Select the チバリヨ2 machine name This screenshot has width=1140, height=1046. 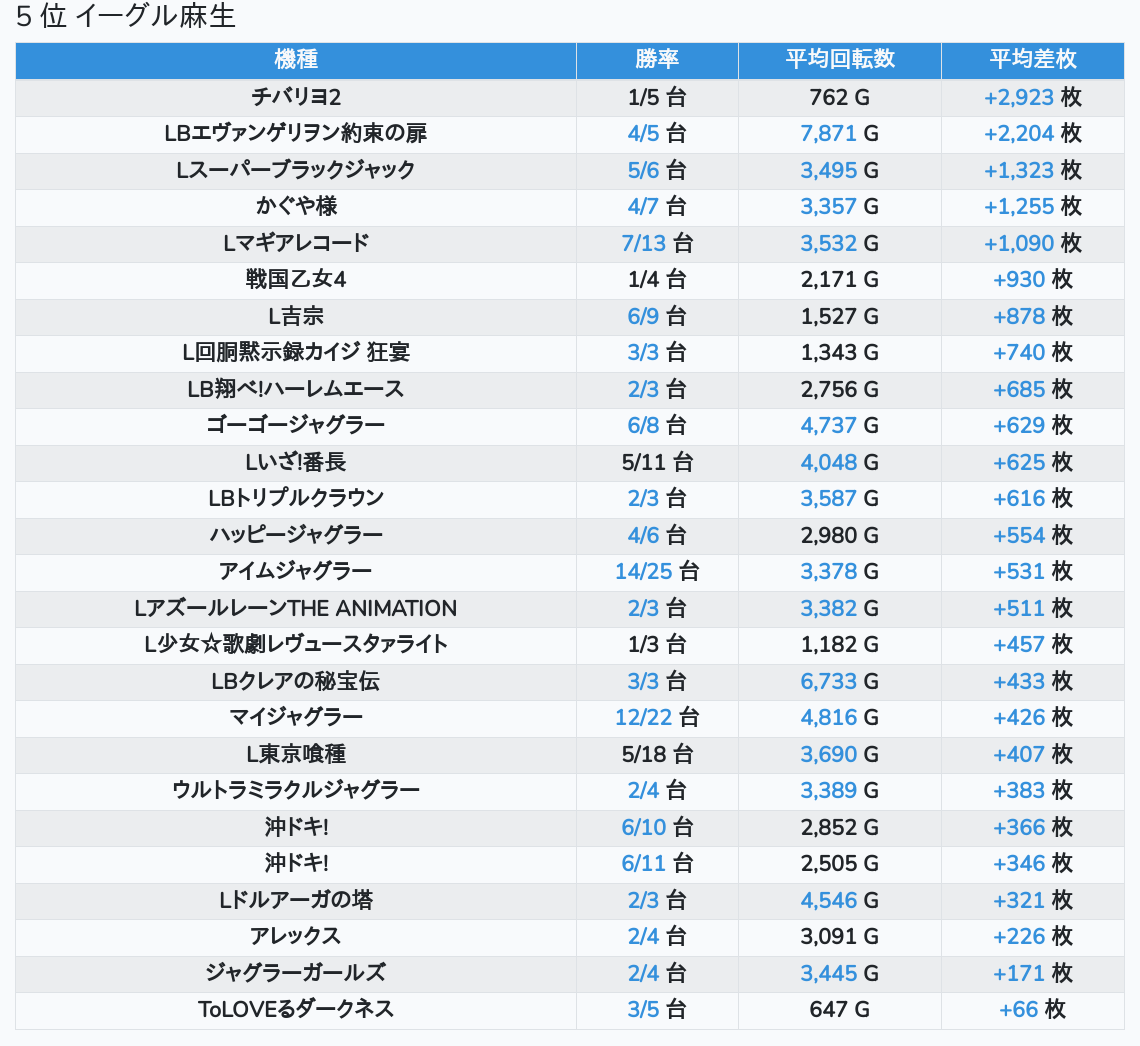click(x=296, y=97)
